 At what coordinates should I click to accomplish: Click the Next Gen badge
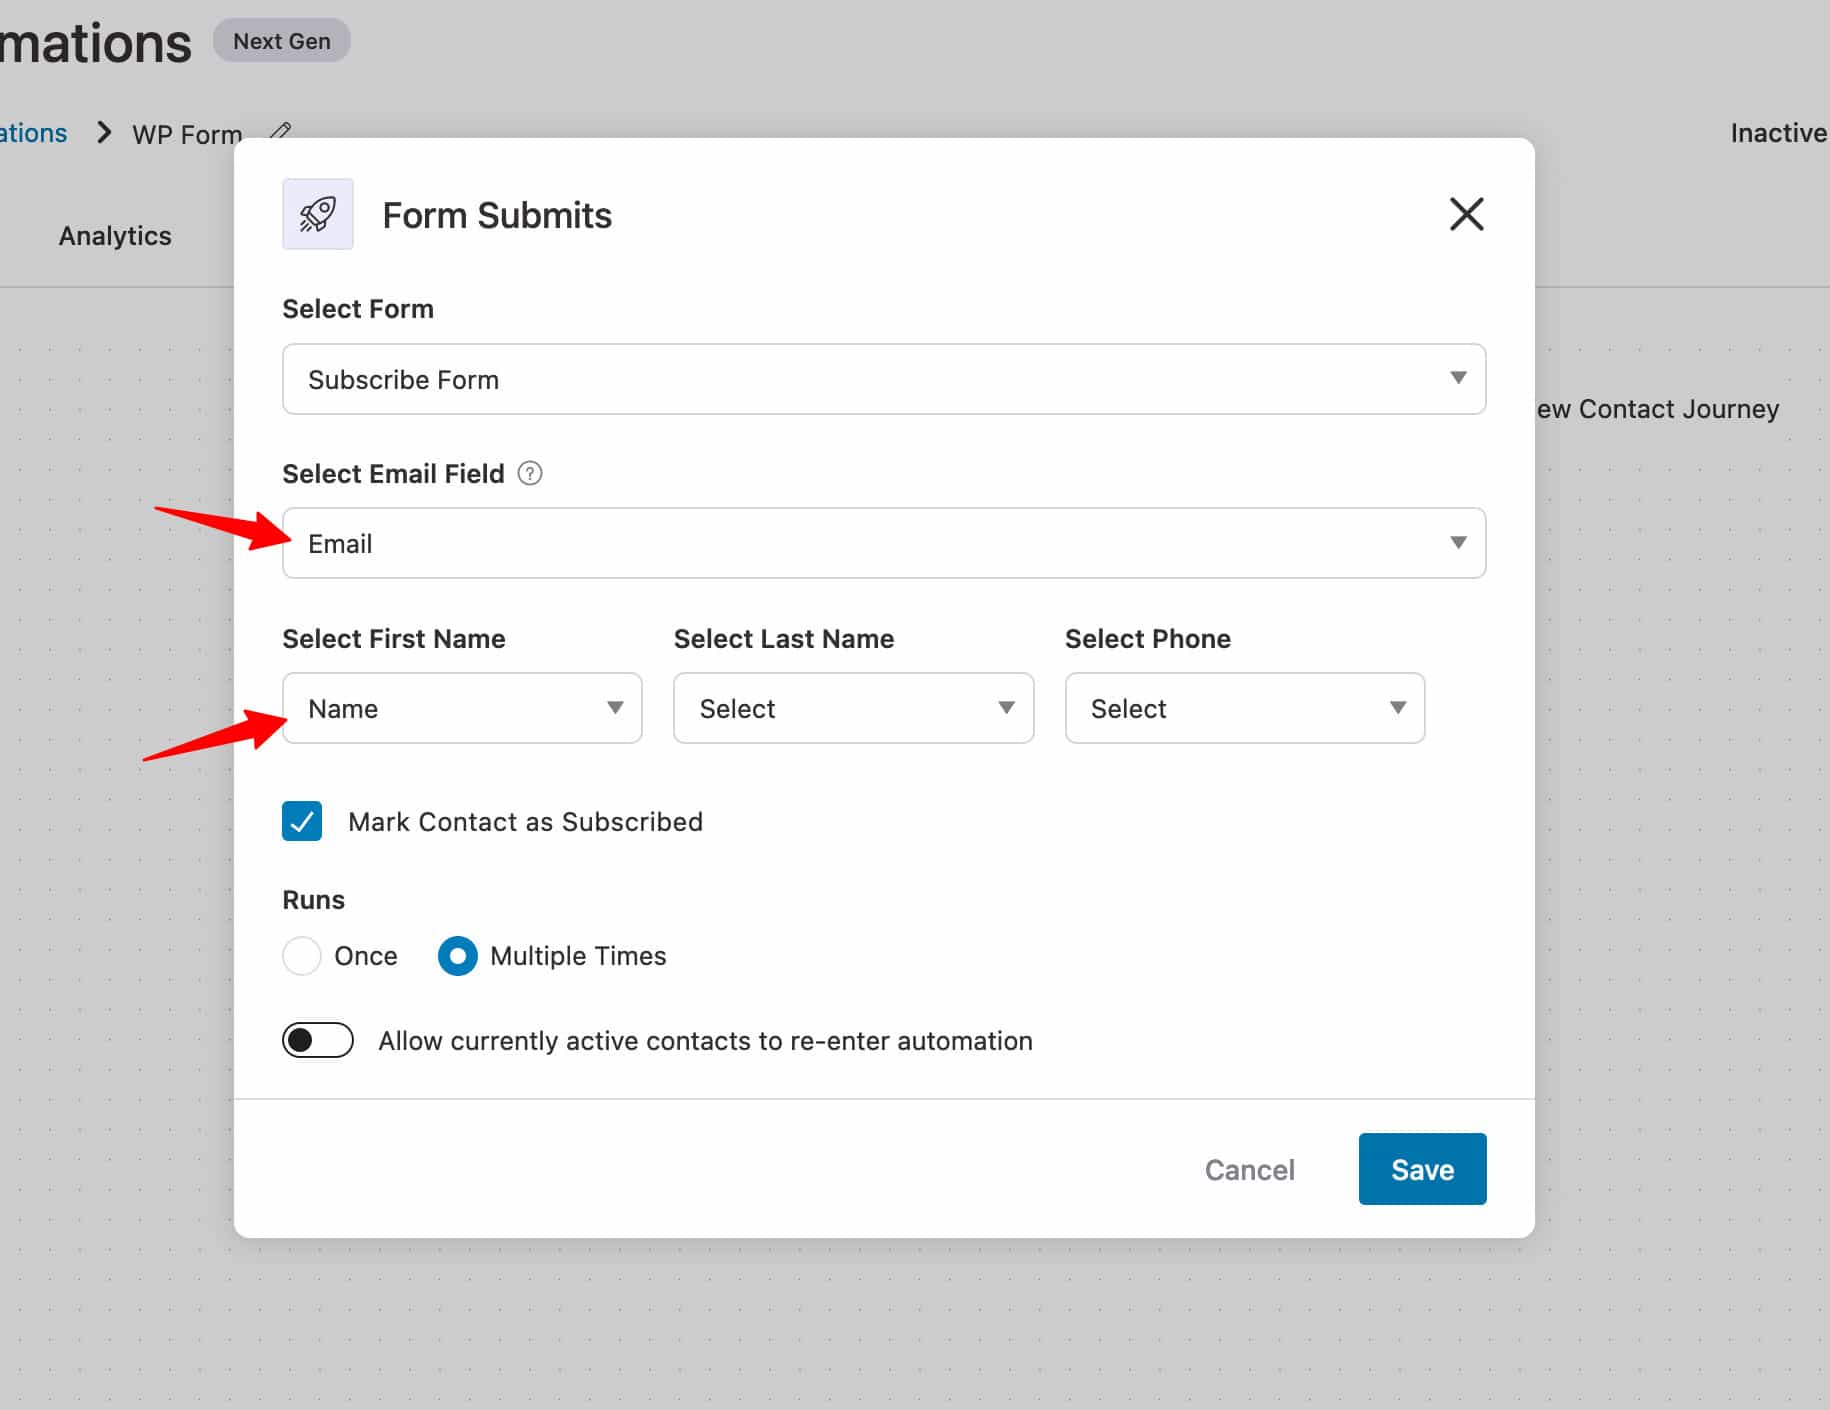pos(281,40)
